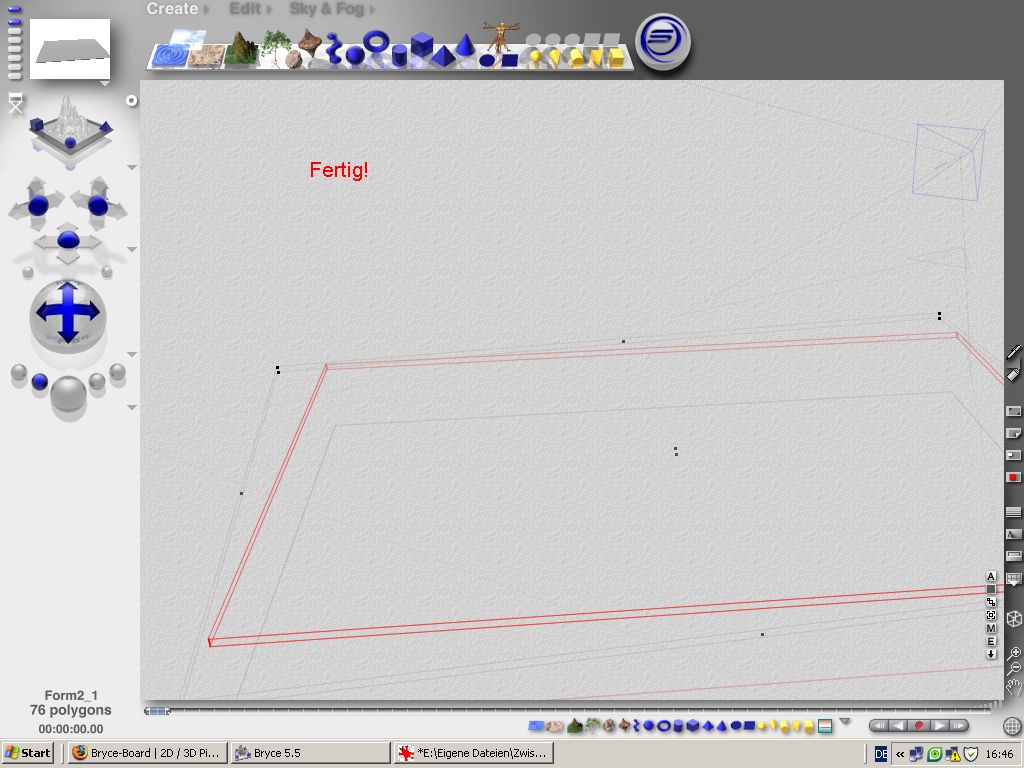Create a metaball object
Image resolution: width=1024 pixels, height=768 pixels.
pyautogui.click(x=334, y=48)
